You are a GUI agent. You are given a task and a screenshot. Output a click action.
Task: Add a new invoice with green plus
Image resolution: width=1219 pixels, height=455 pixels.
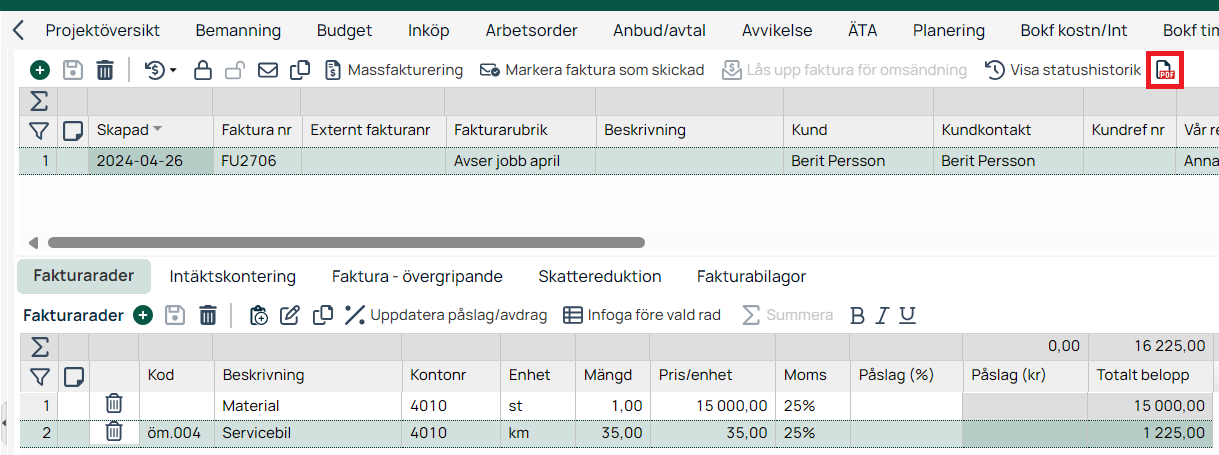tap(39, 70)
